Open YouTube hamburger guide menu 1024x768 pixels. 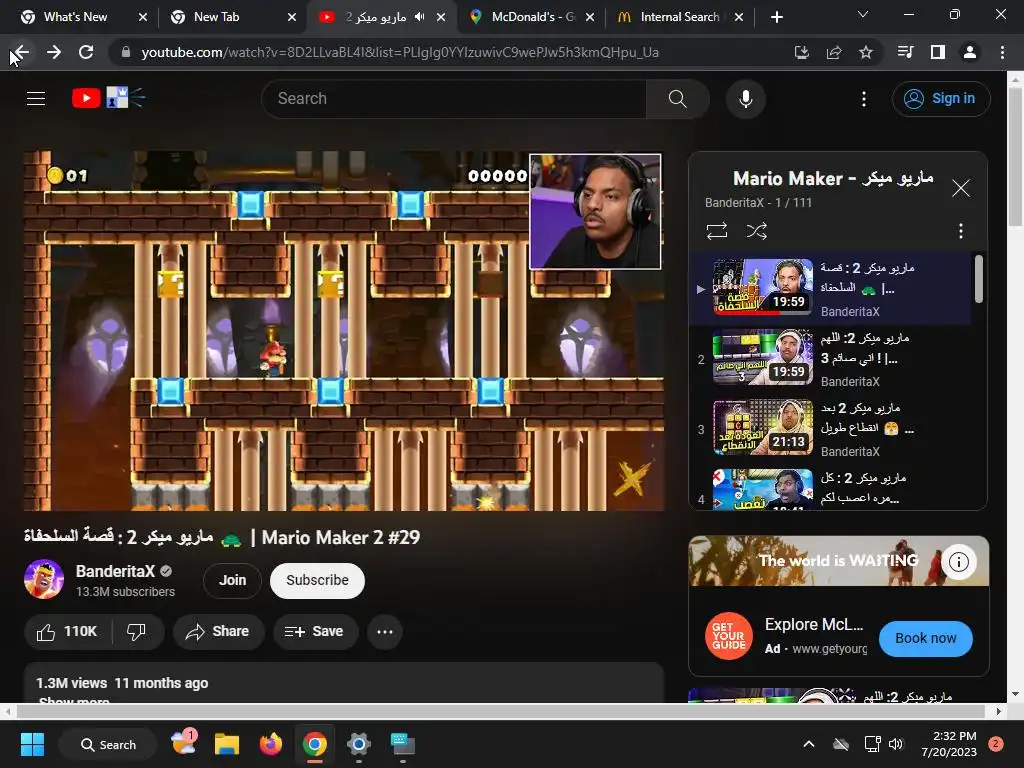[36, 99]
